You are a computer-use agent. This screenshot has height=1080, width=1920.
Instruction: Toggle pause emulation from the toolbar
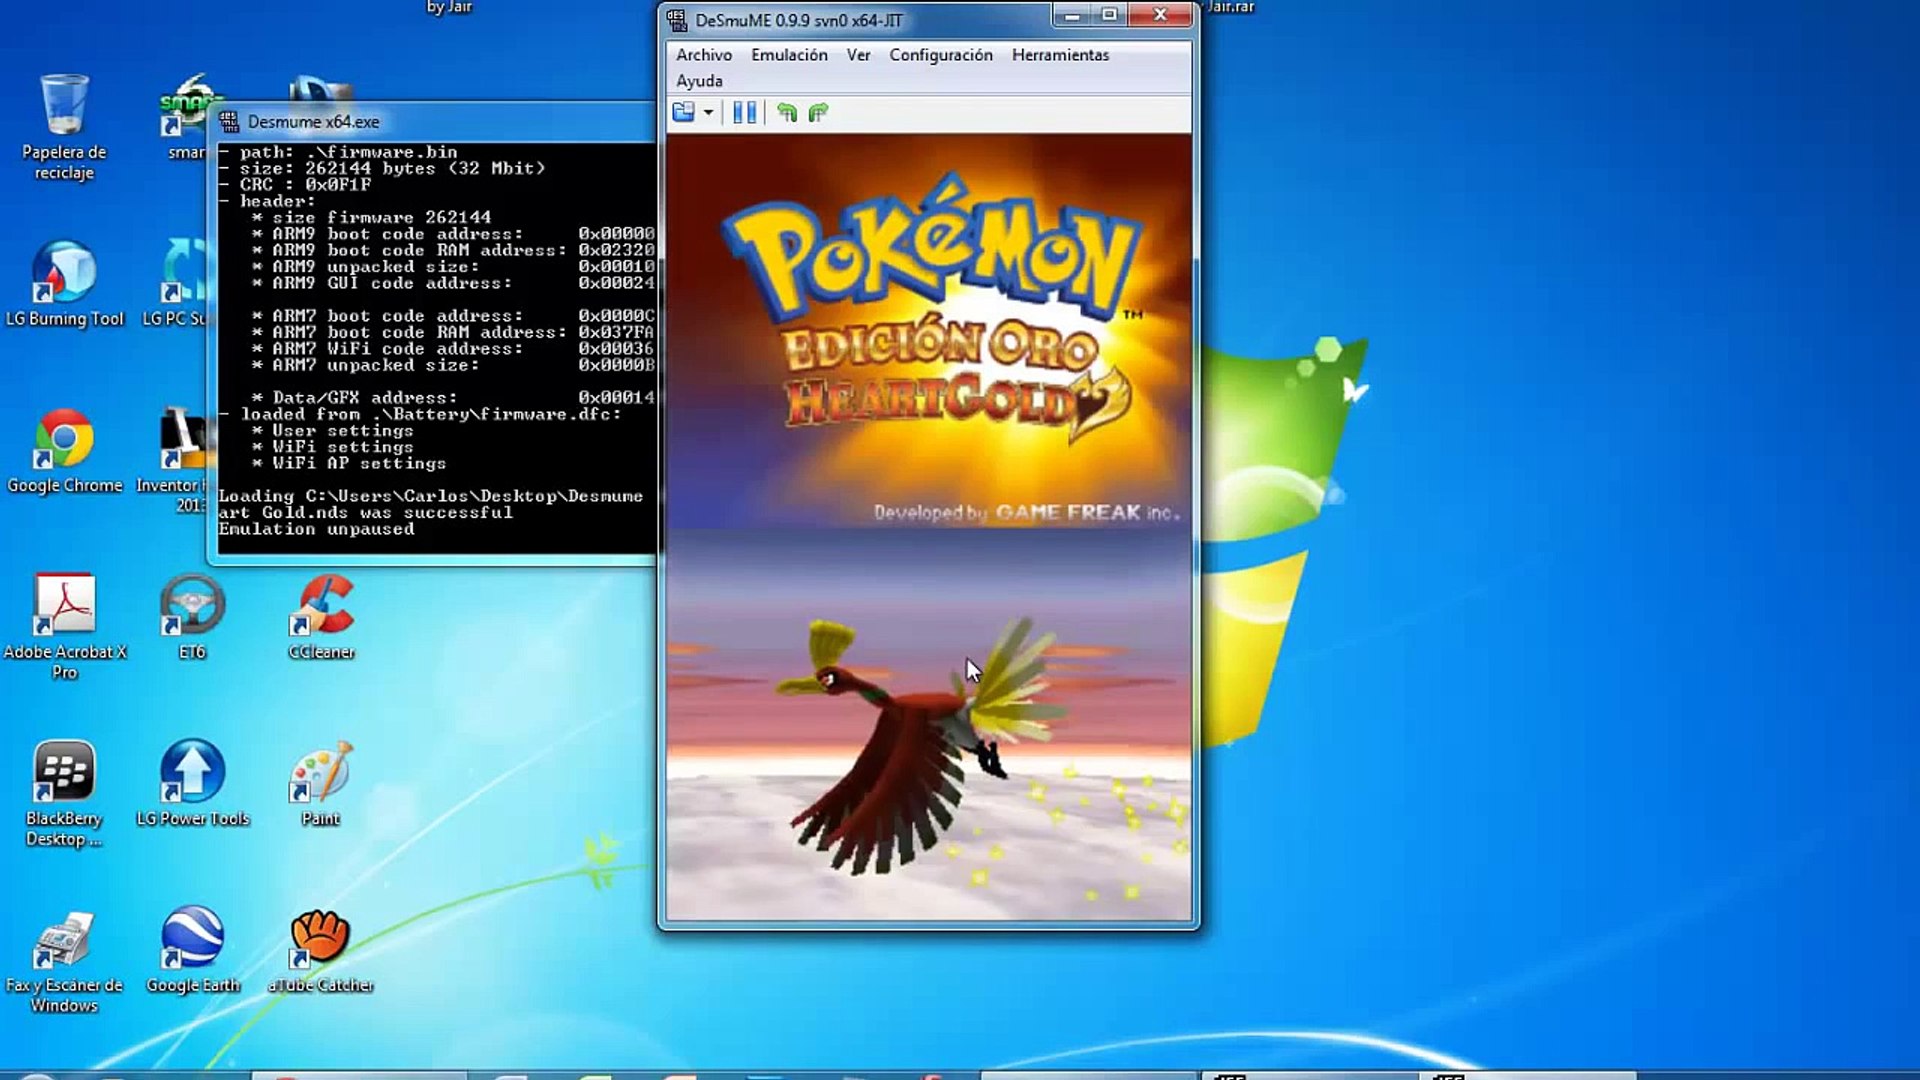(745, 112)
